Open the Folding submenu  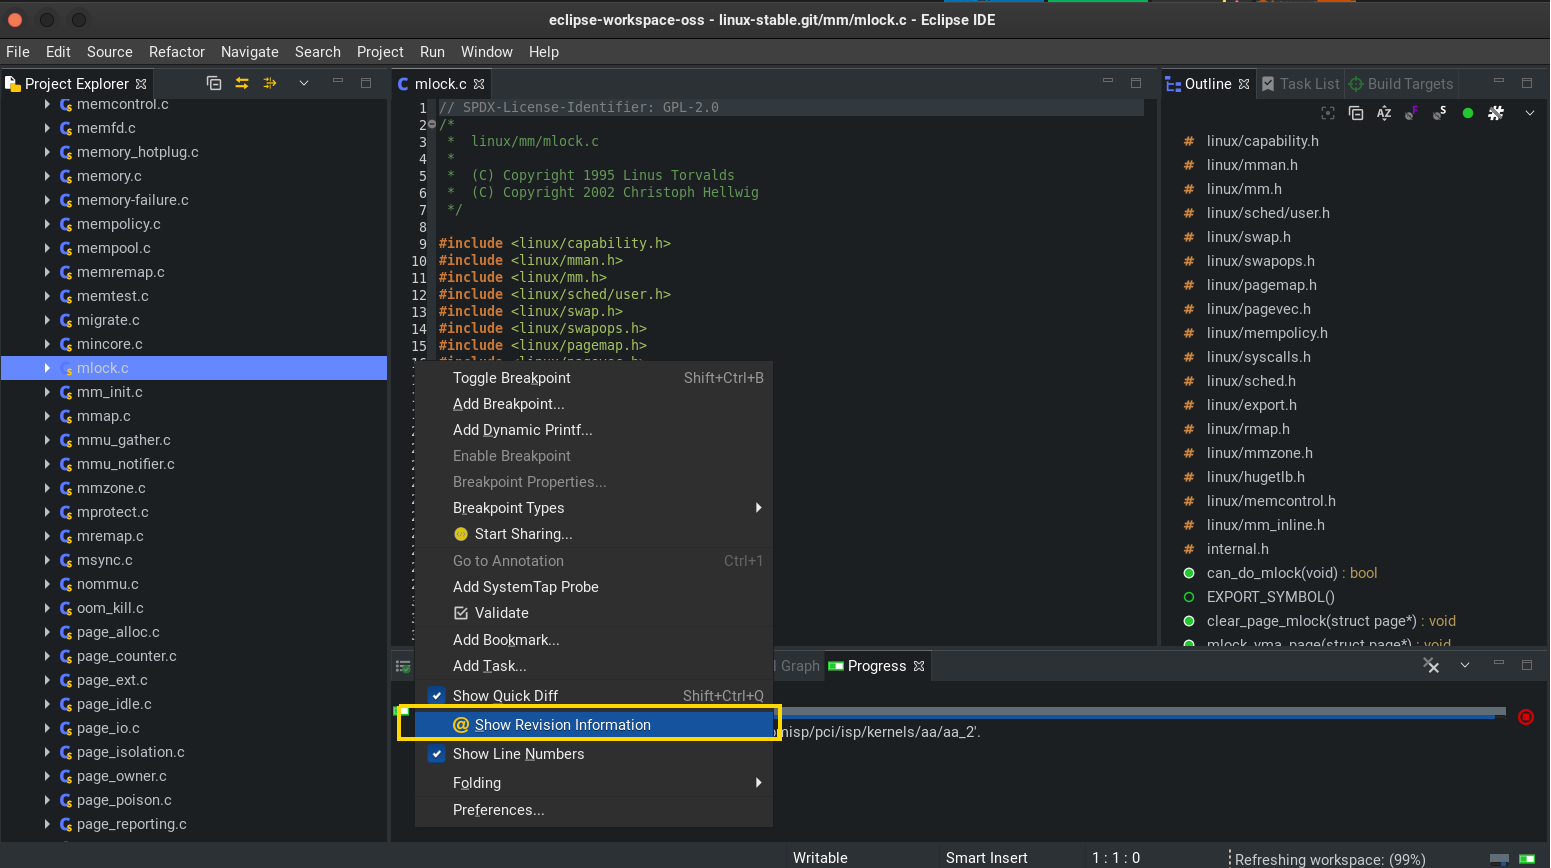point(477,783)
